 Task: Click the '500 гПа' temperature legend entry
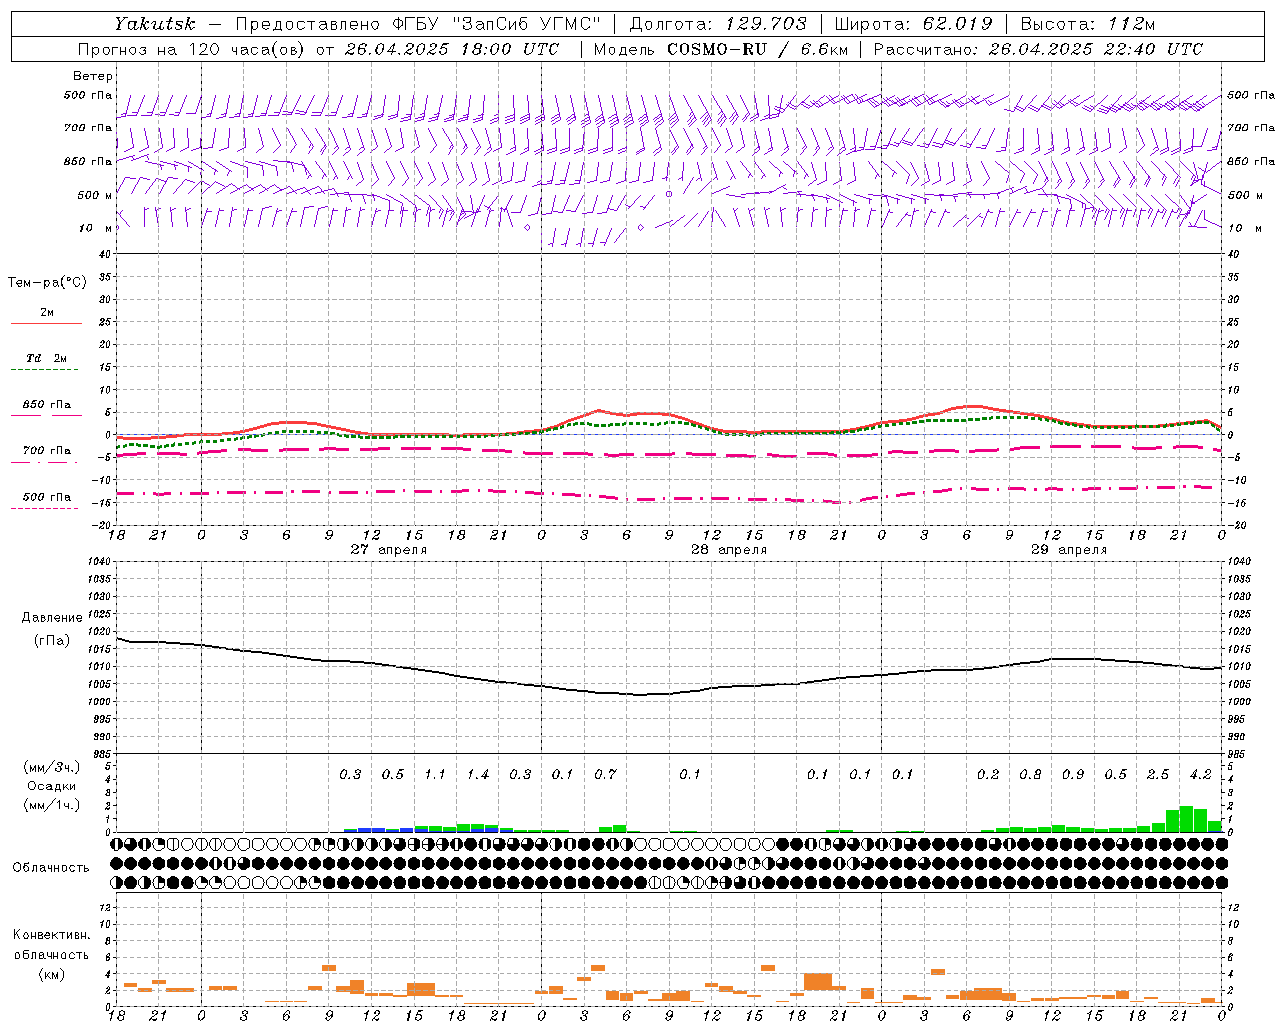pyautogui.click(x=47, y=497)
